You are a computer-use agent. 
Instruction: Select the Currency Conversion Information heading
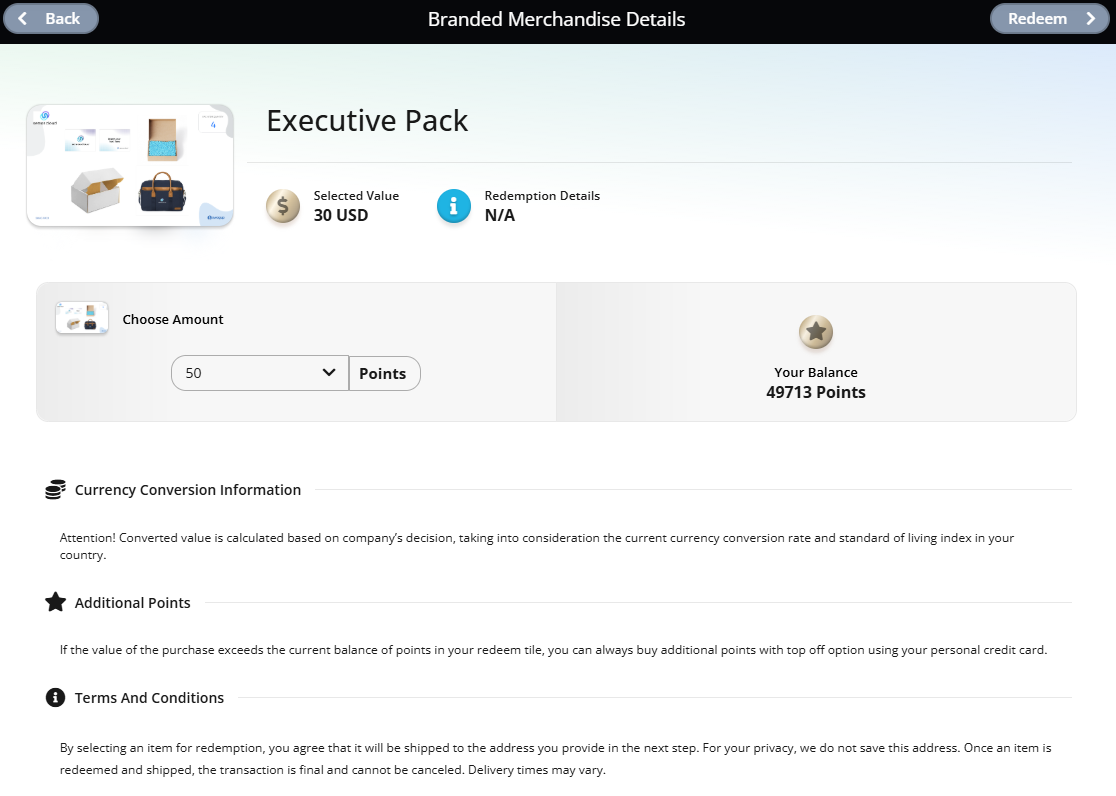click(x=188, y=490)
